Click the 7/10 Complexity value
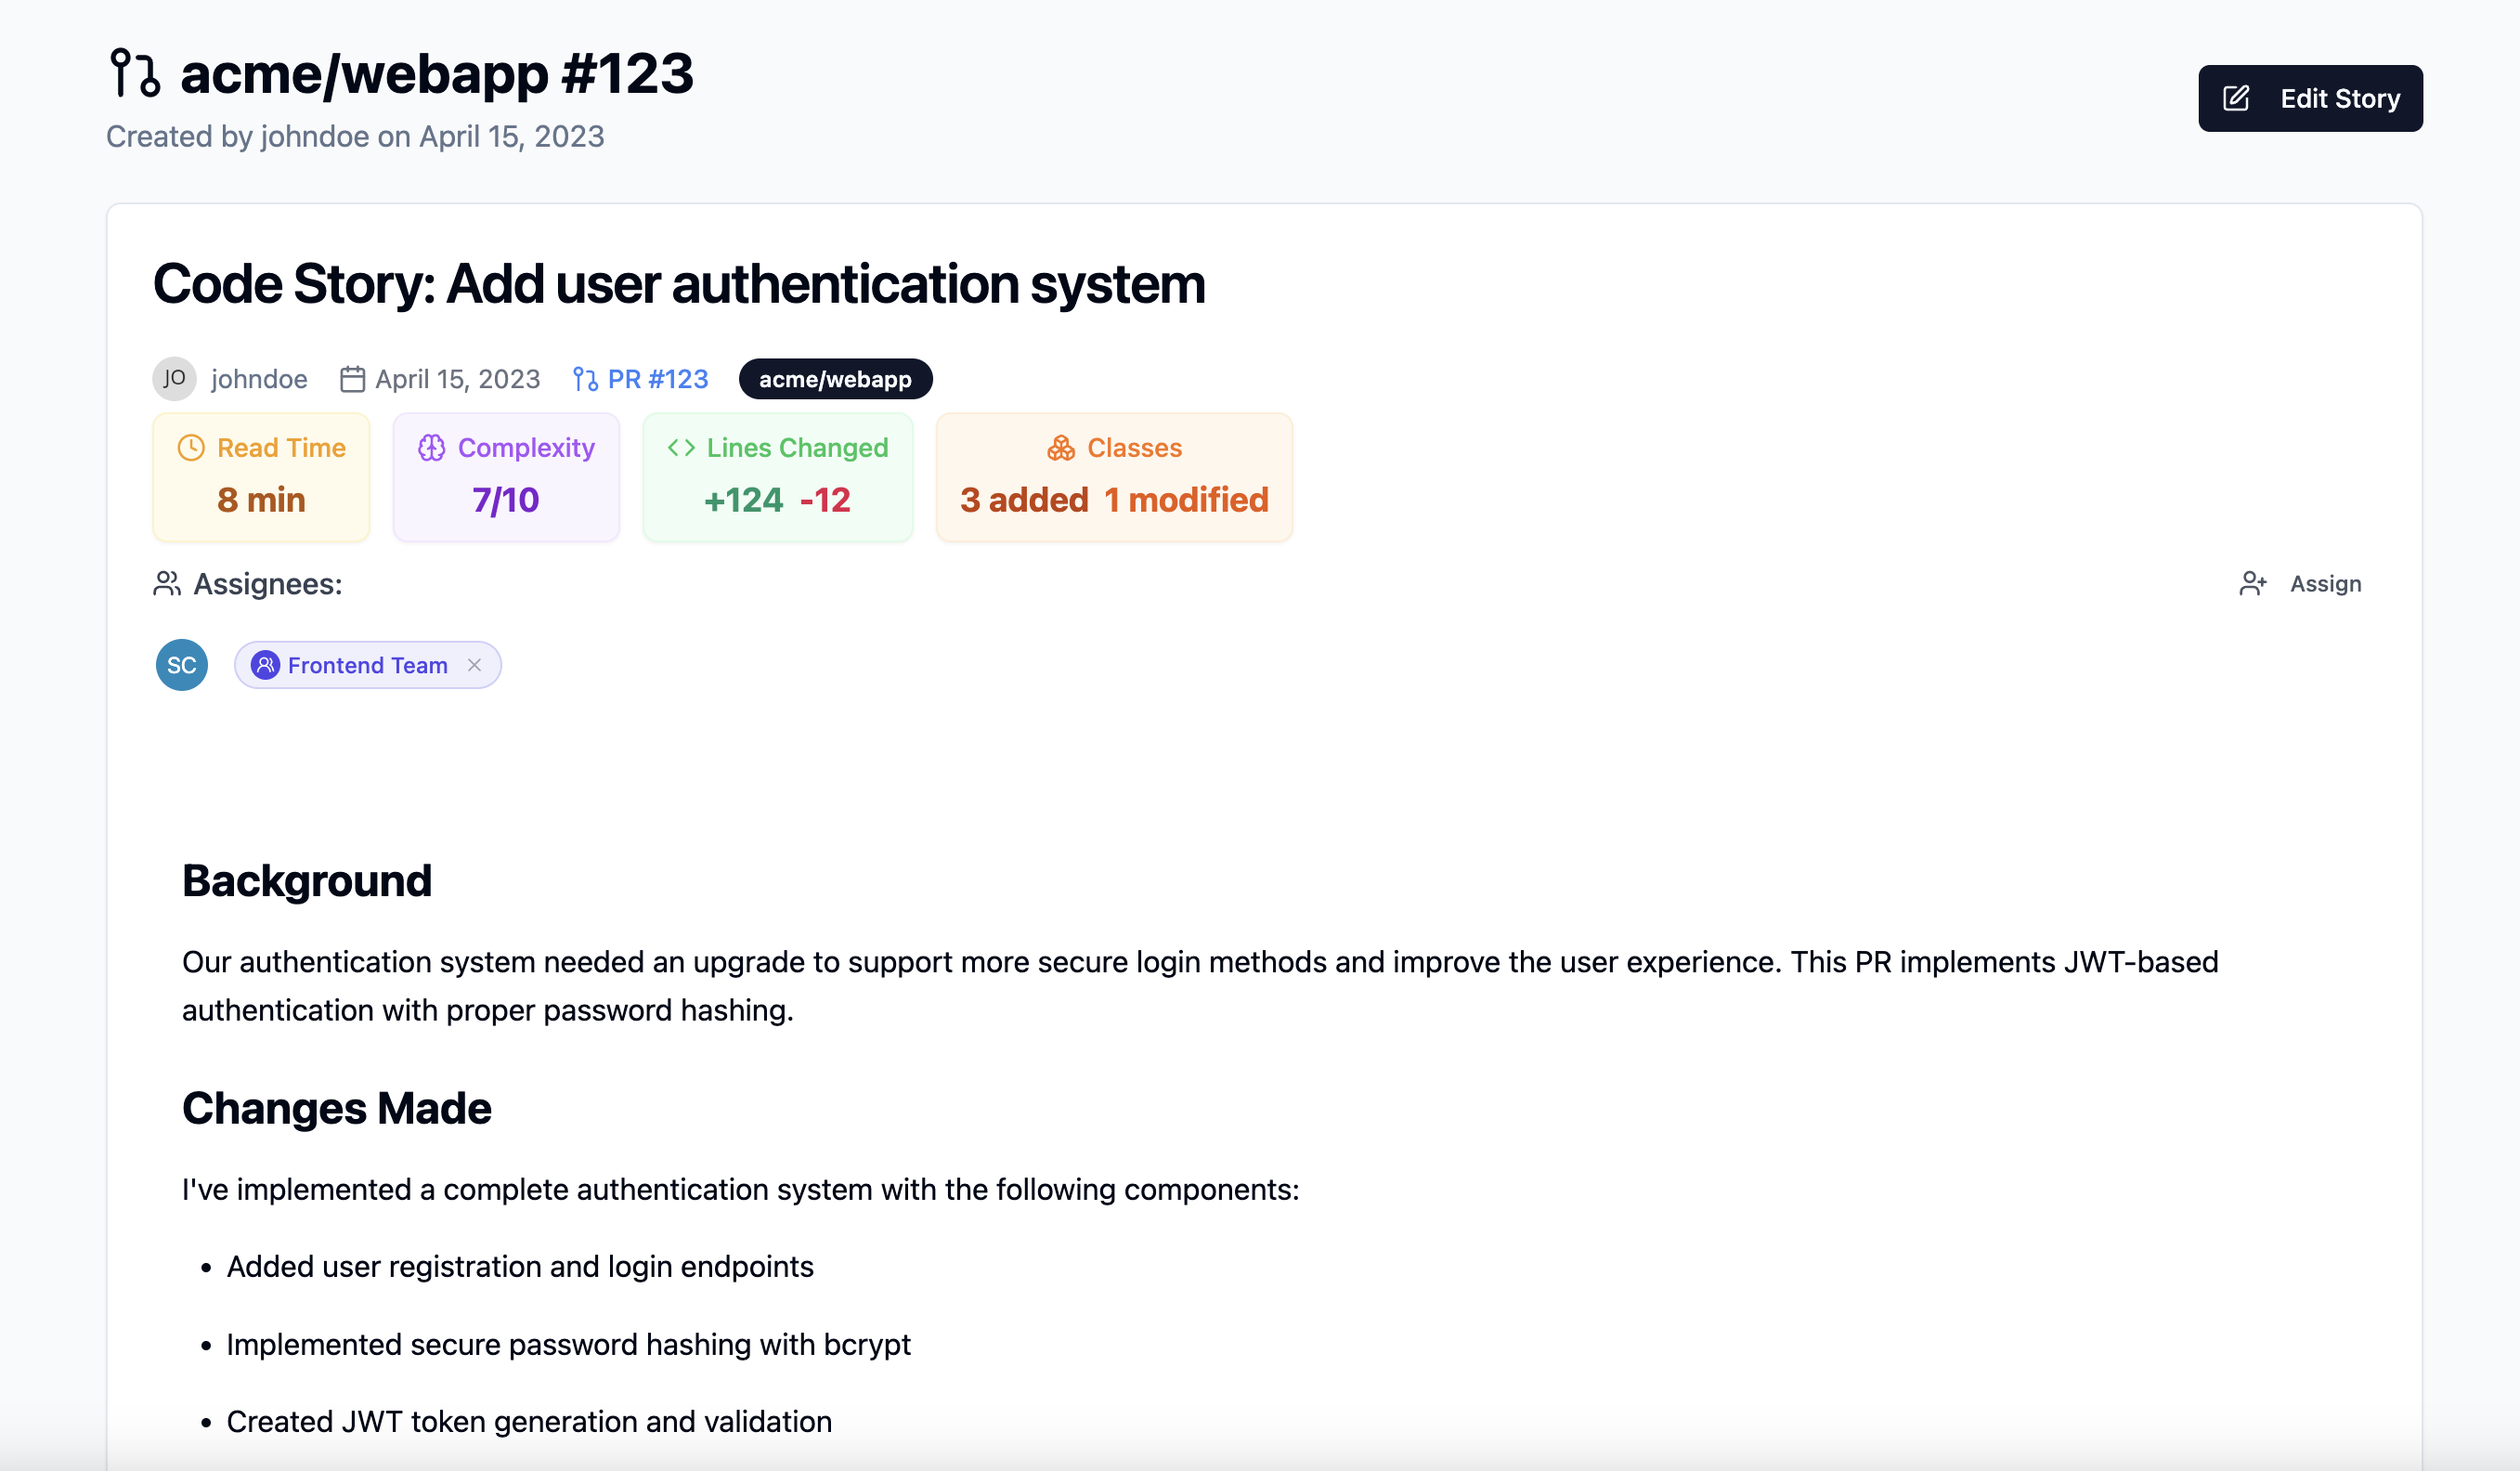This screenshot has height=1471, width=2520. [x=505, y=500]
